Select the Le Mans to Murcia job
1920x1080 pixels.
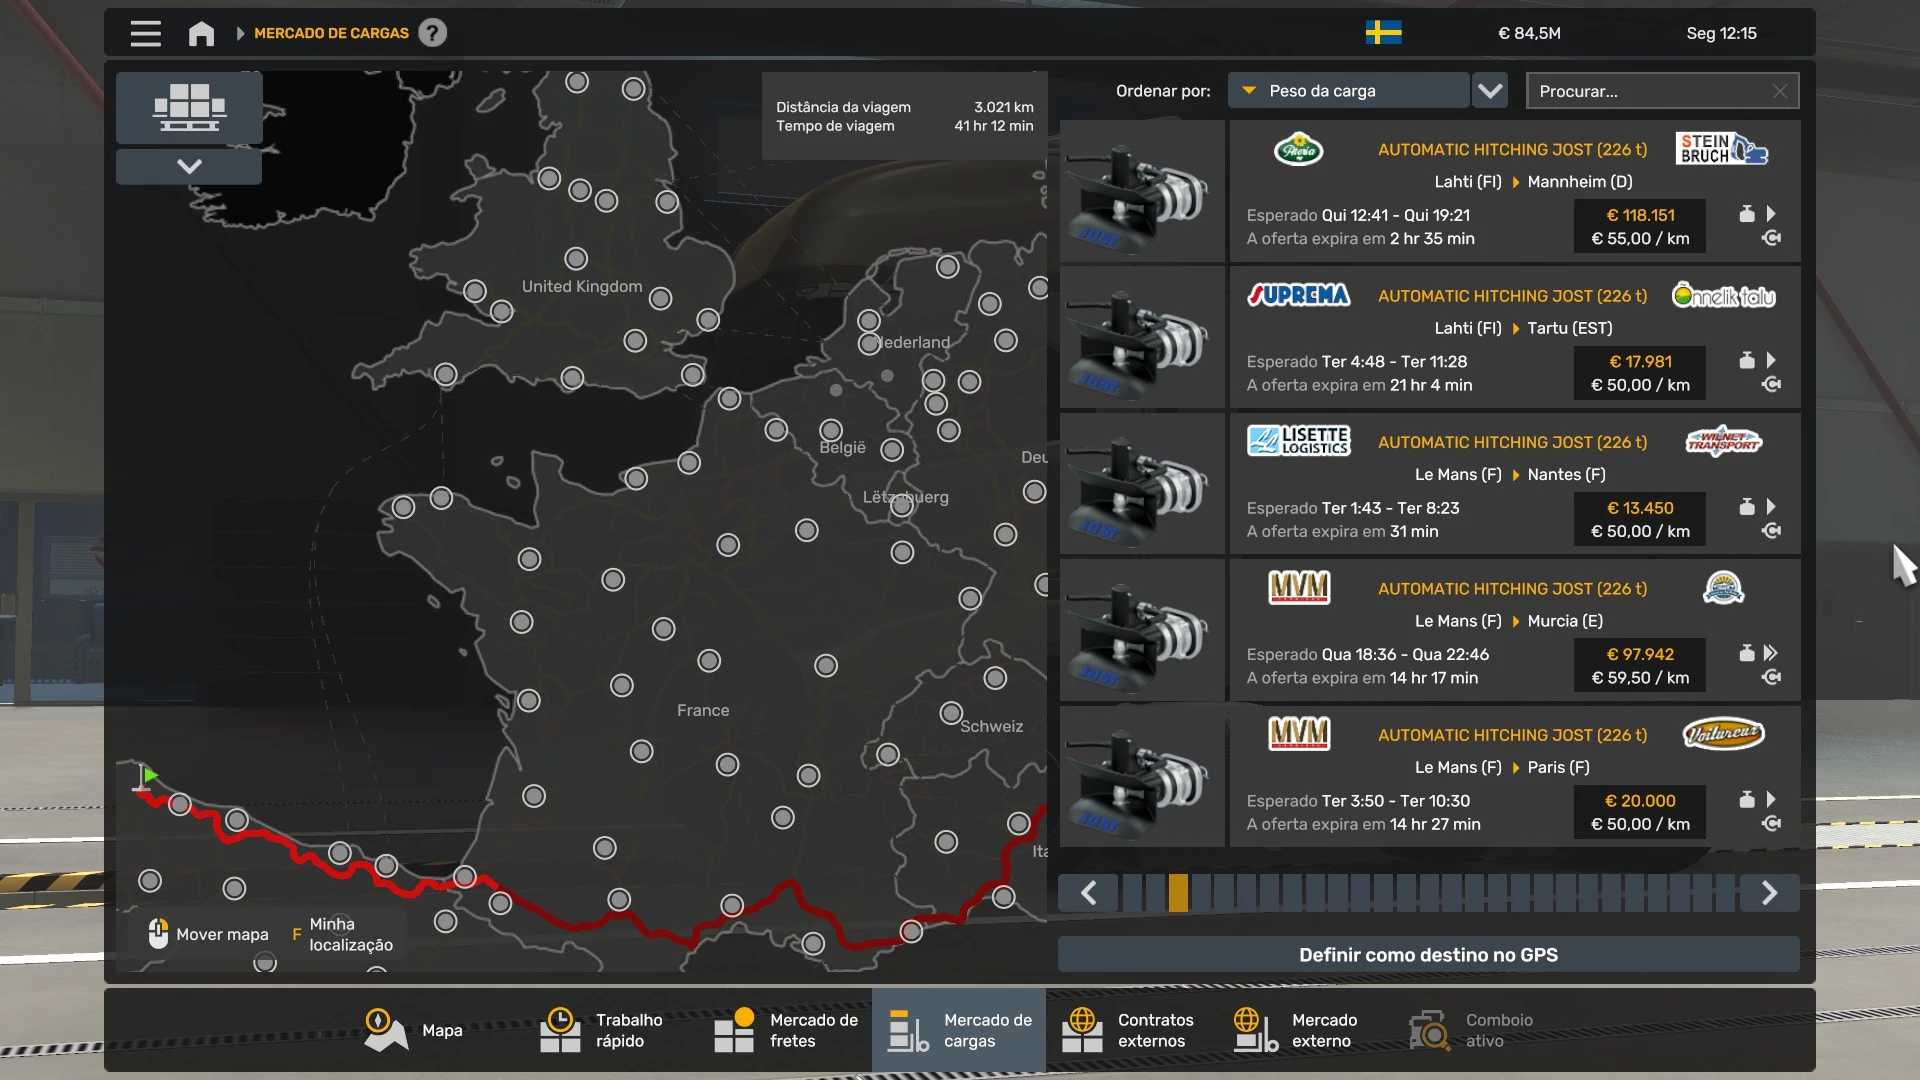[1430, 630]
